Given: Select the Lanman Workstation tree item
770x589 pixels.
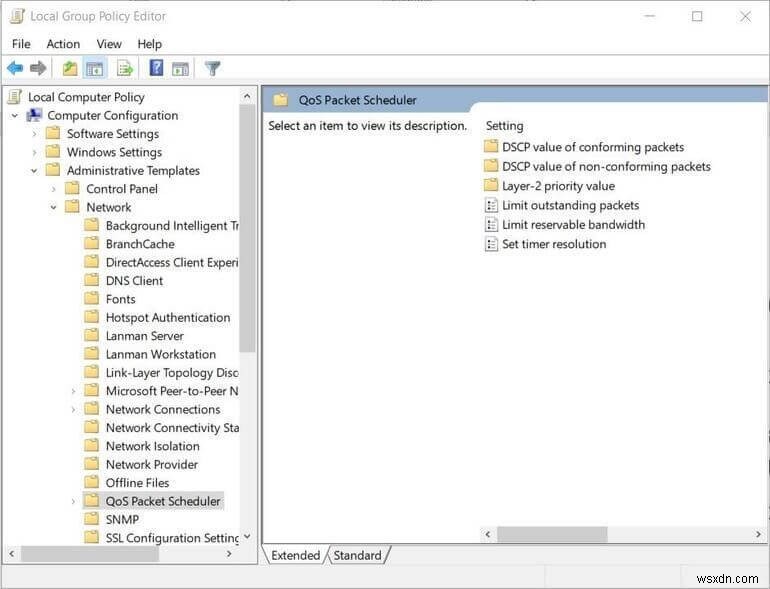Looking at the screenshot, I should coord(161,354).
